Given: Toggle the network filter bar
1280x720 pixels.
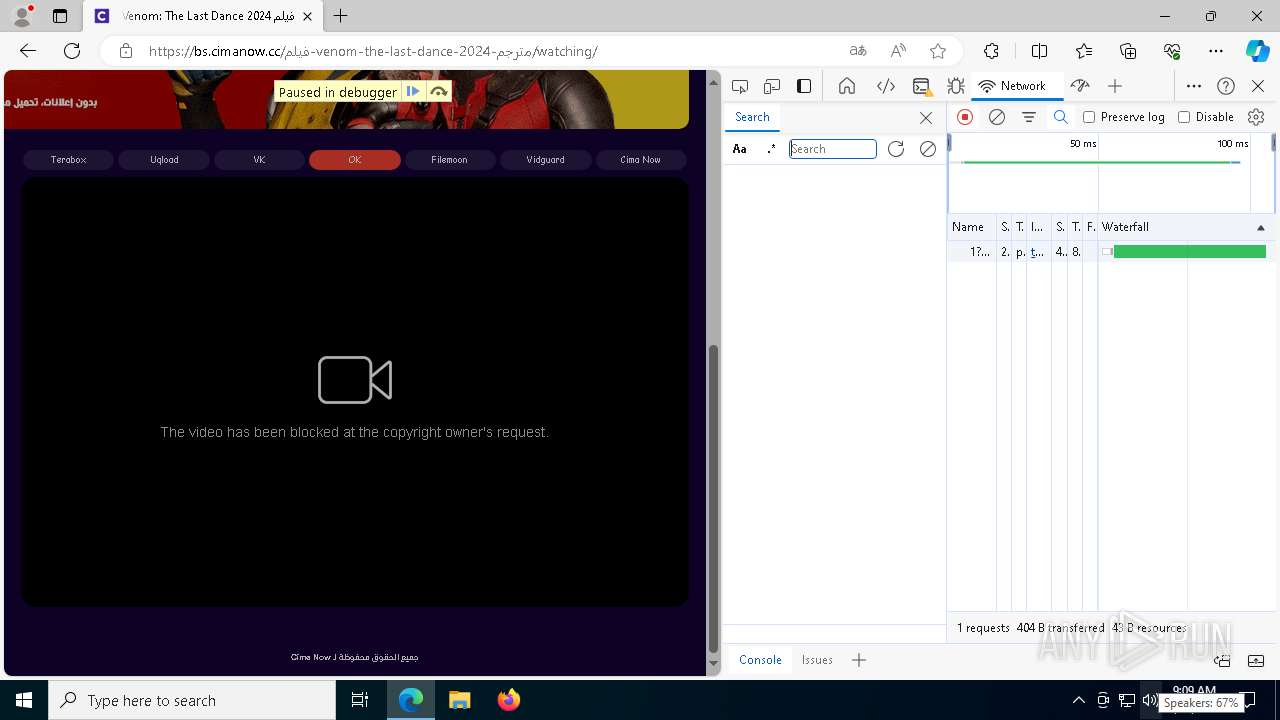Looking at the screenshot, I should point(1028,117).
